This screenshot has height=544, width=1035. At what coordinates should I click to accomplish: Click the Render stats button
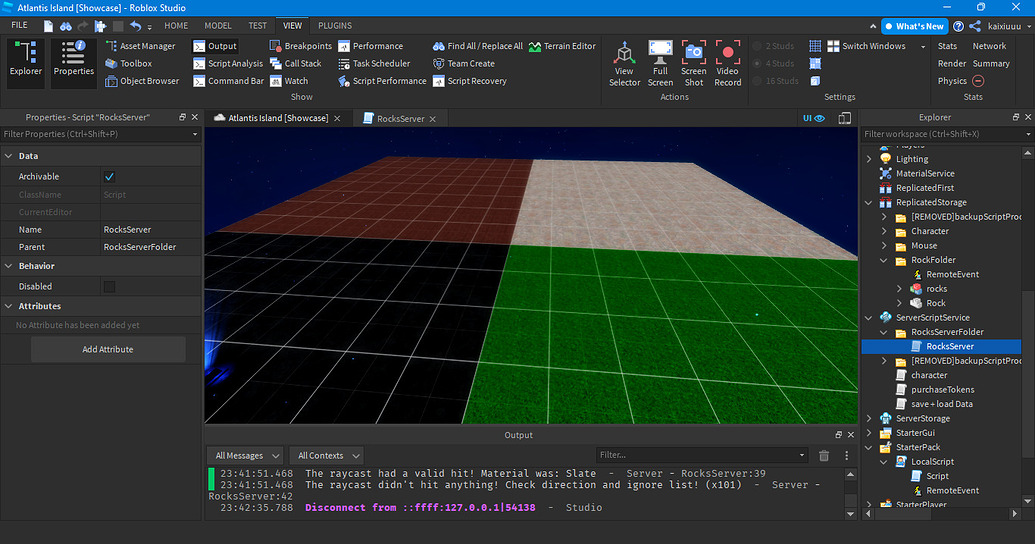coord(952,63)
